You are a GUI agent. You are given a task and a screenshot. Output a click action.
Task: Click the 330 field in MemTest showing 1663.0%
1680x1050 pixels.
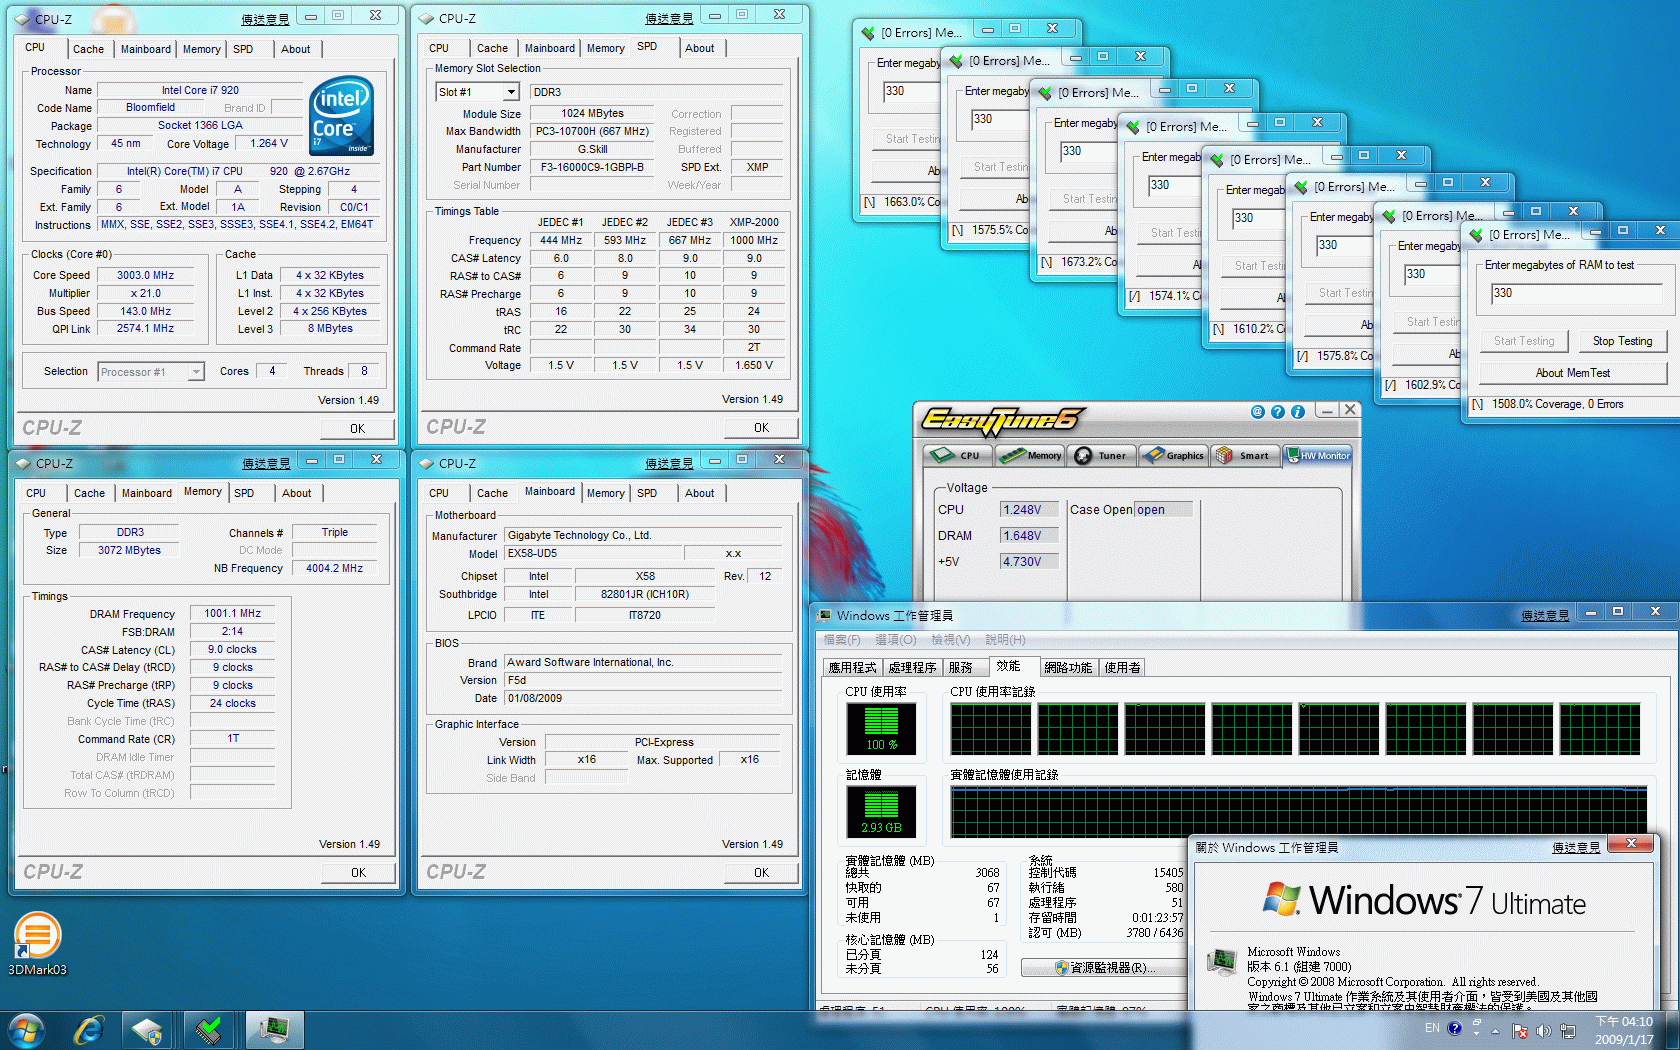pos(911,91)
